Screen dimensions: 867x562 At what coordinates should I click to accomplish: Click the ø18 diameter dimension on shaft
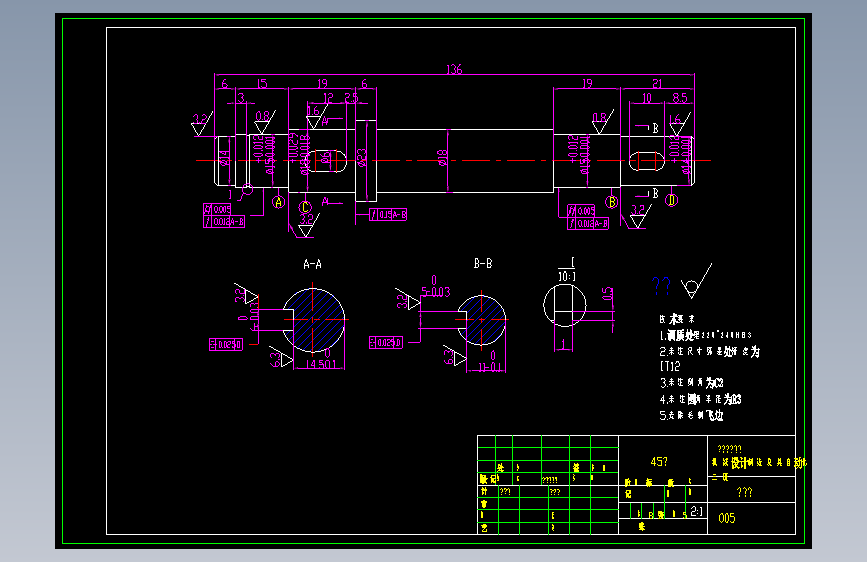click(442, 158)
